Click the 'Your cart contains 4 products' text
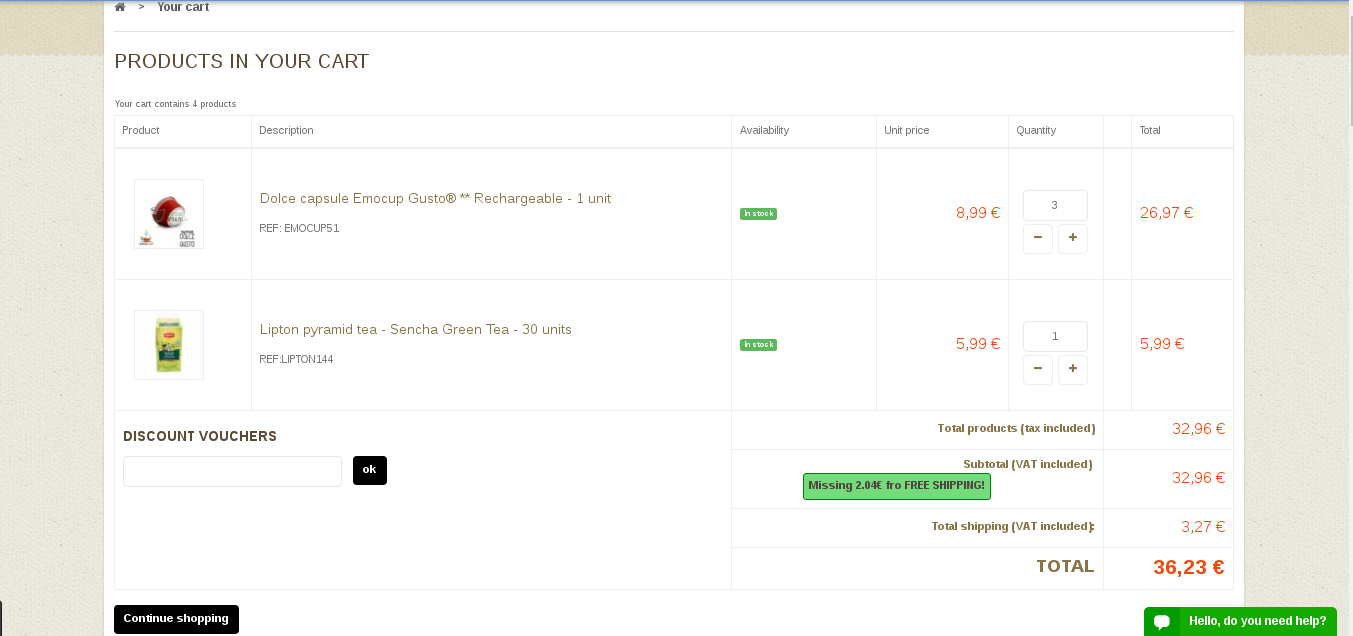Screen dimensions: 1353x636 [x=175, y=104]
